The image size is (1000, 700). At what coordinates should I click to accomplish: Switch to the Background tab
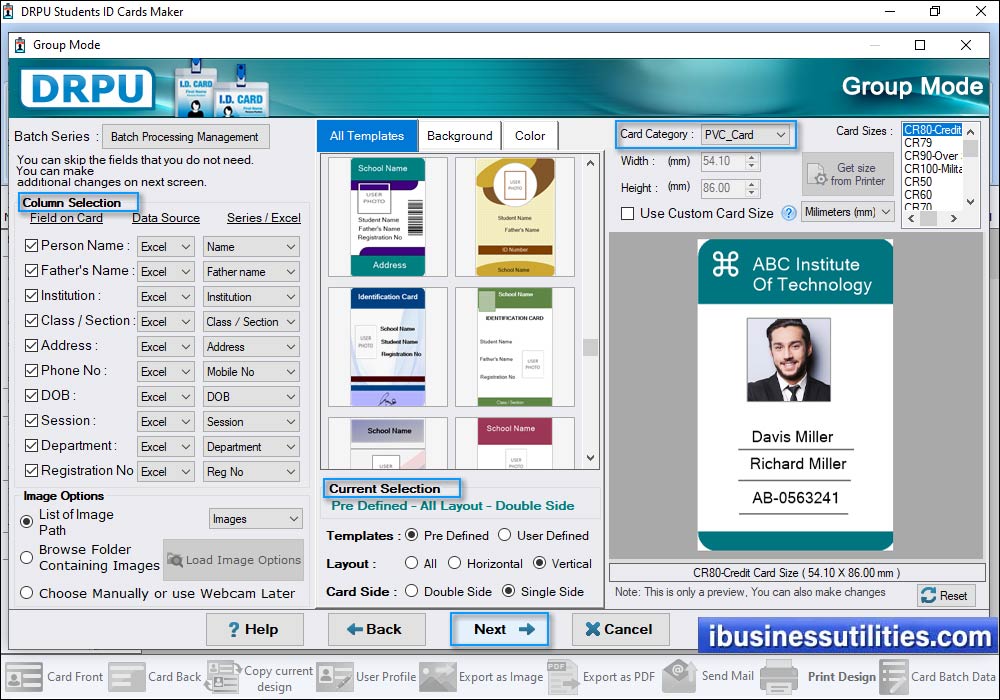tap(459, 135)
